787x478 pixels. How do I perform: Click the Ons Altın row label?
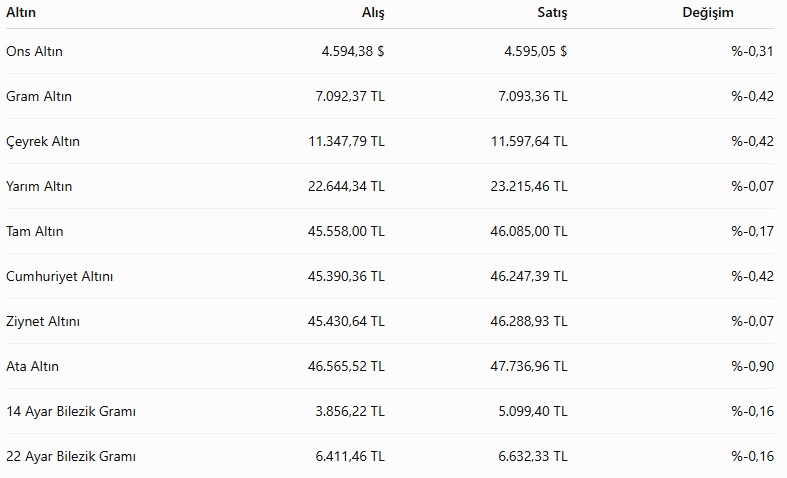point(34,51)
